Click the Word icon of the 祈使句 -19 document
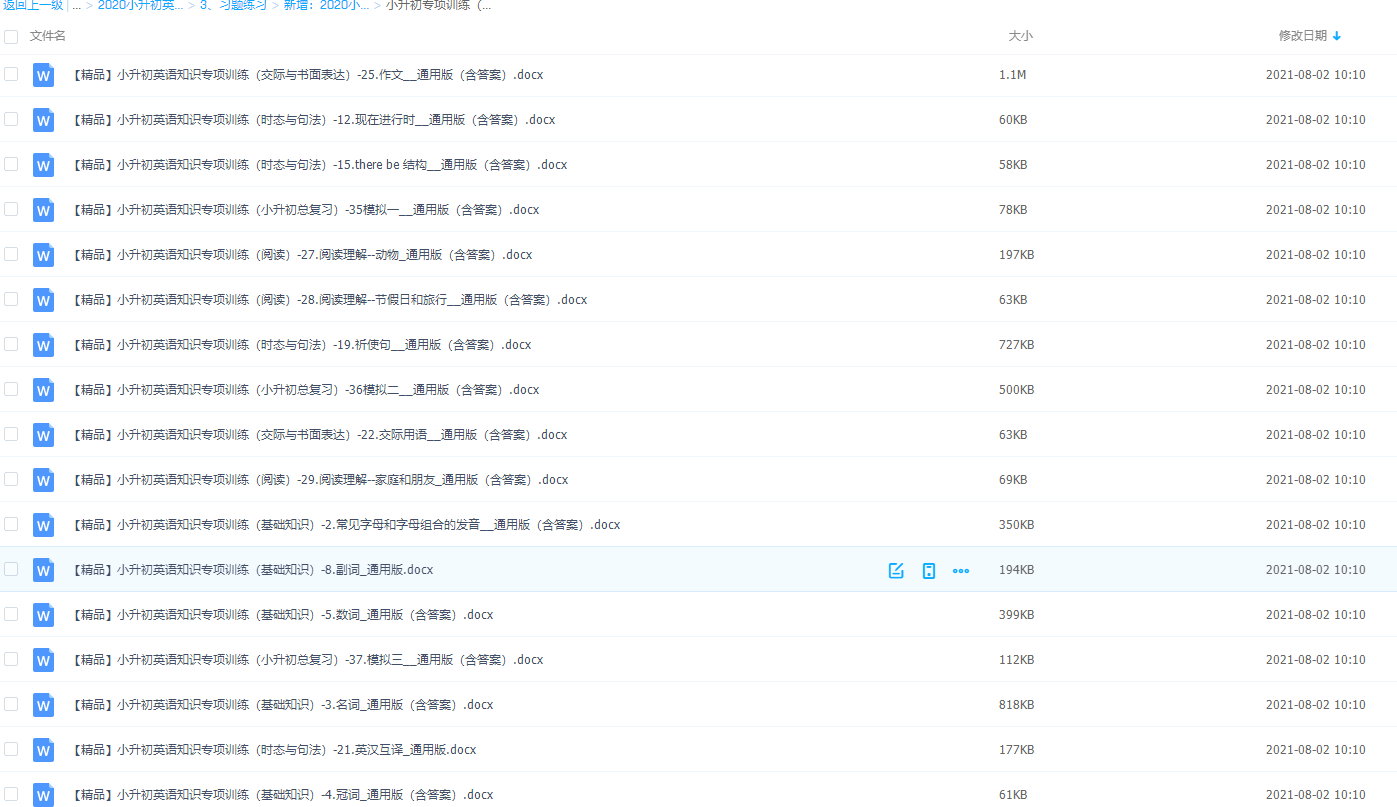Screen dimensions: 1397x807 [43, 345]
